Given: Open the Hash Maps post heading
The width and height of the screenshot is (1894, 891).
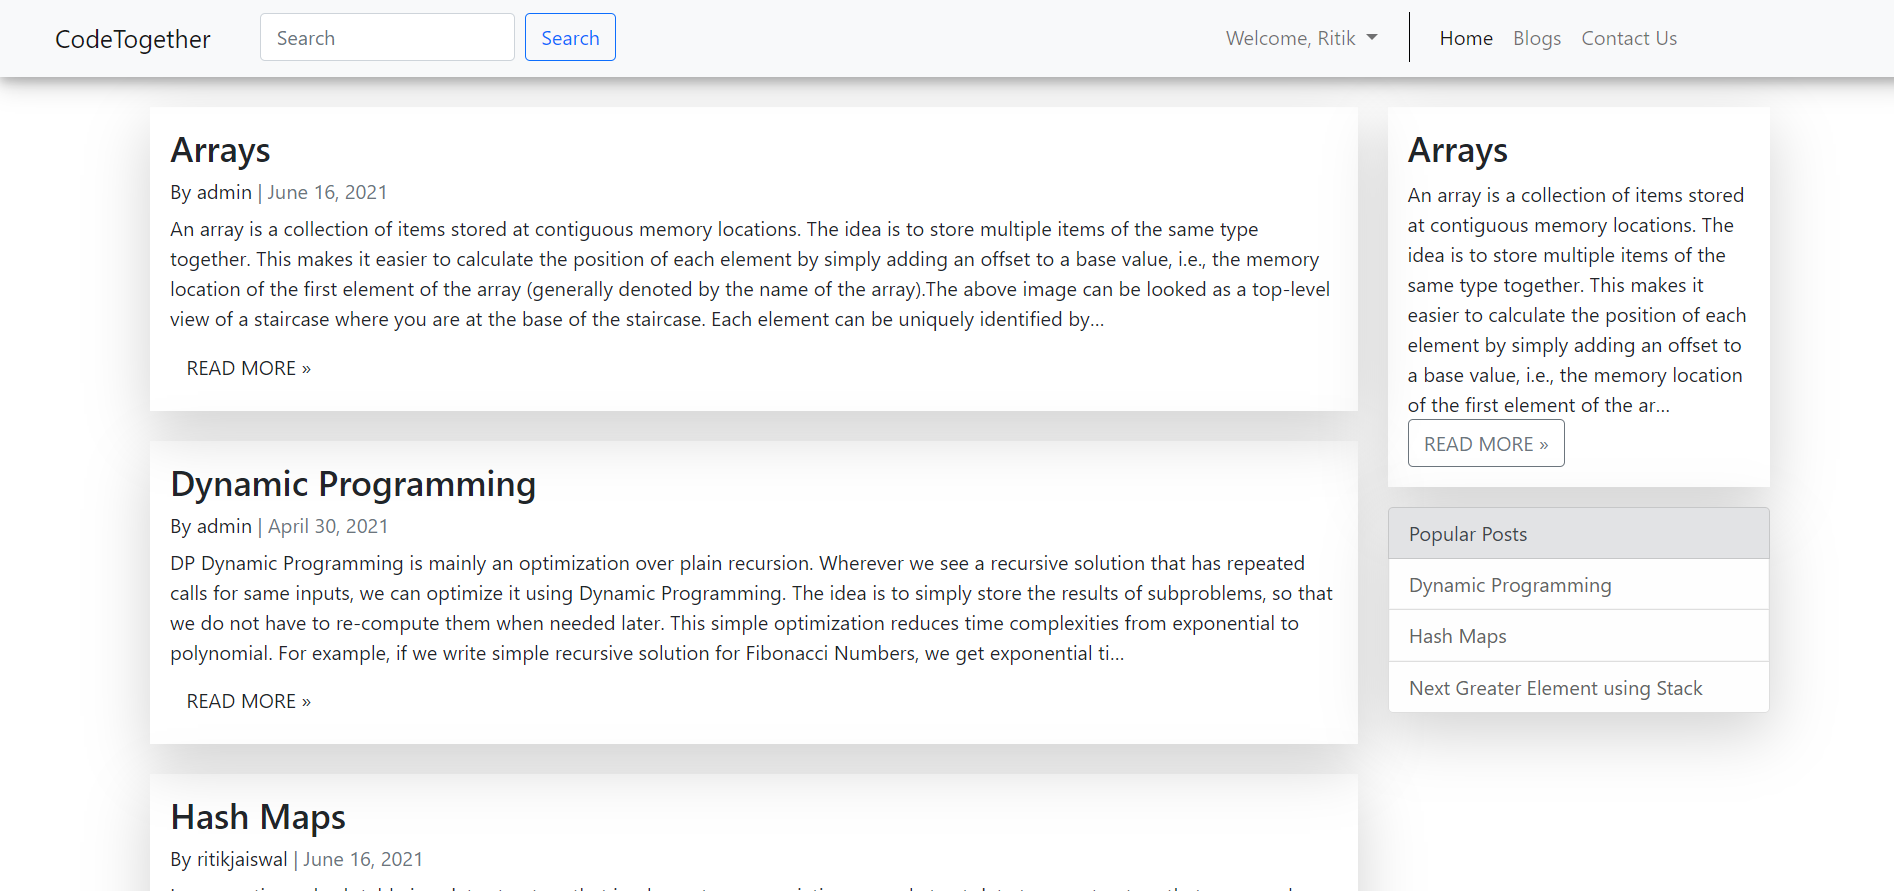Looking at the screenshot, I should (258, 817).
